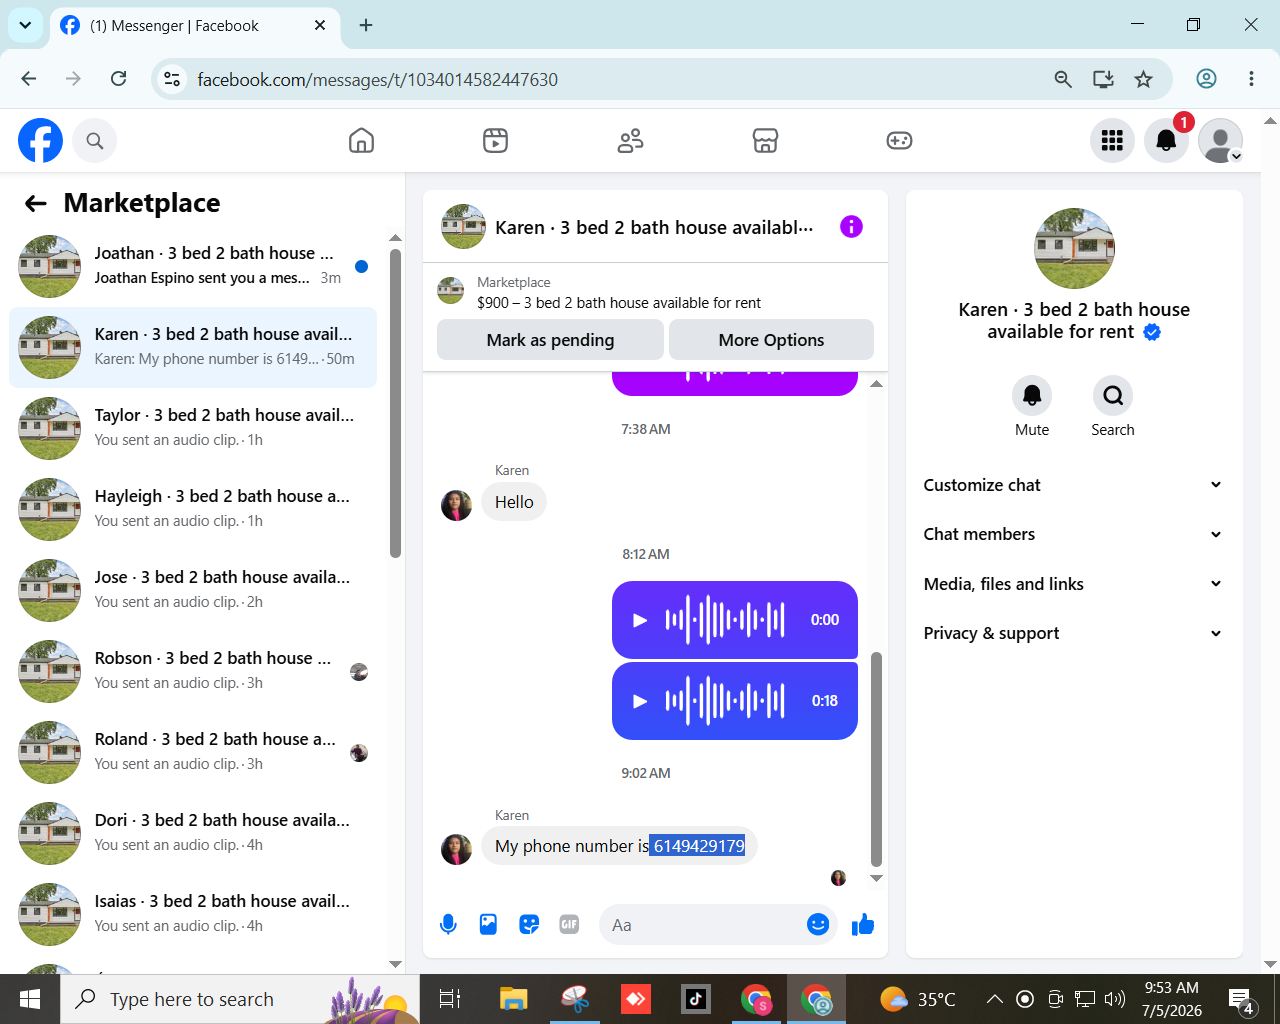Screen dimensions: 1280x1024
Task: Choose a GIF
Action: [569, 925]
